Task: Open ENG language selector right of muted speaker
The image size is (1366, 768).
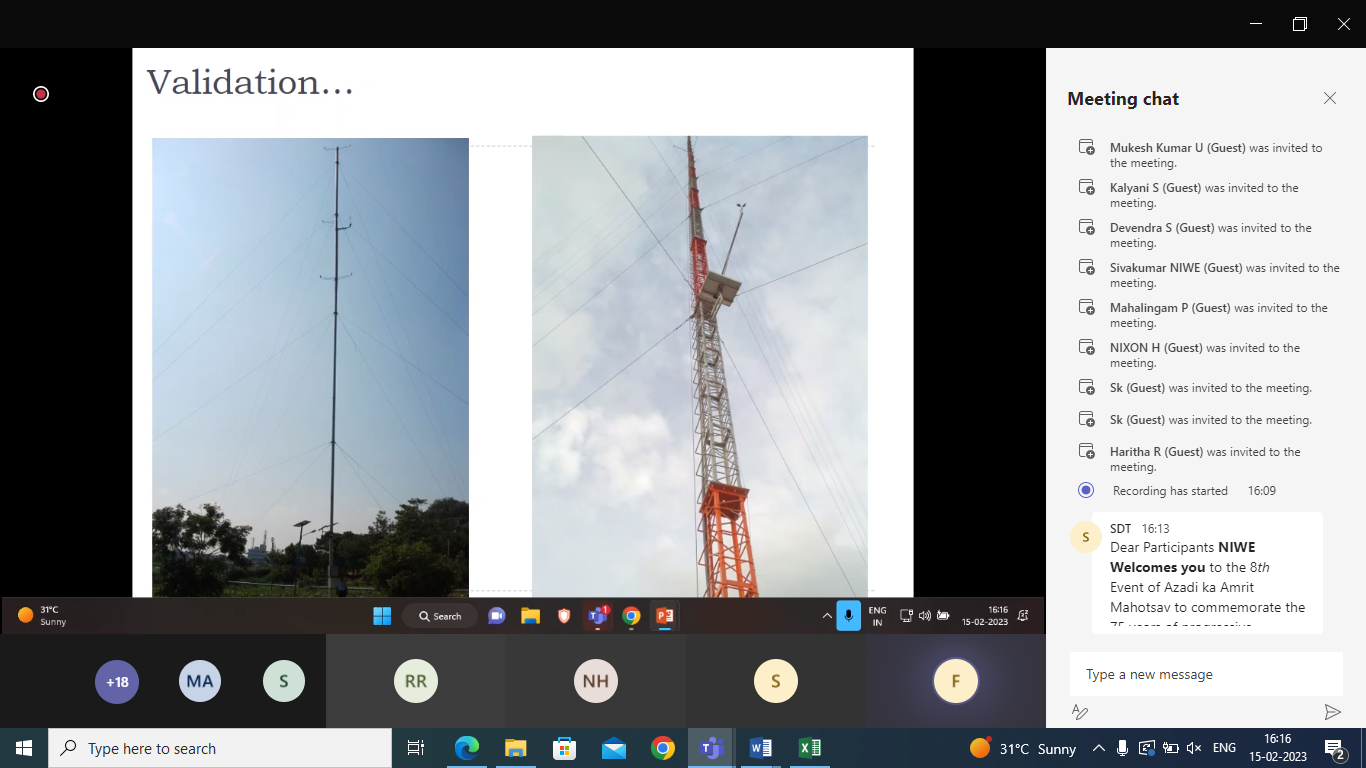Action: (1224, 748)
